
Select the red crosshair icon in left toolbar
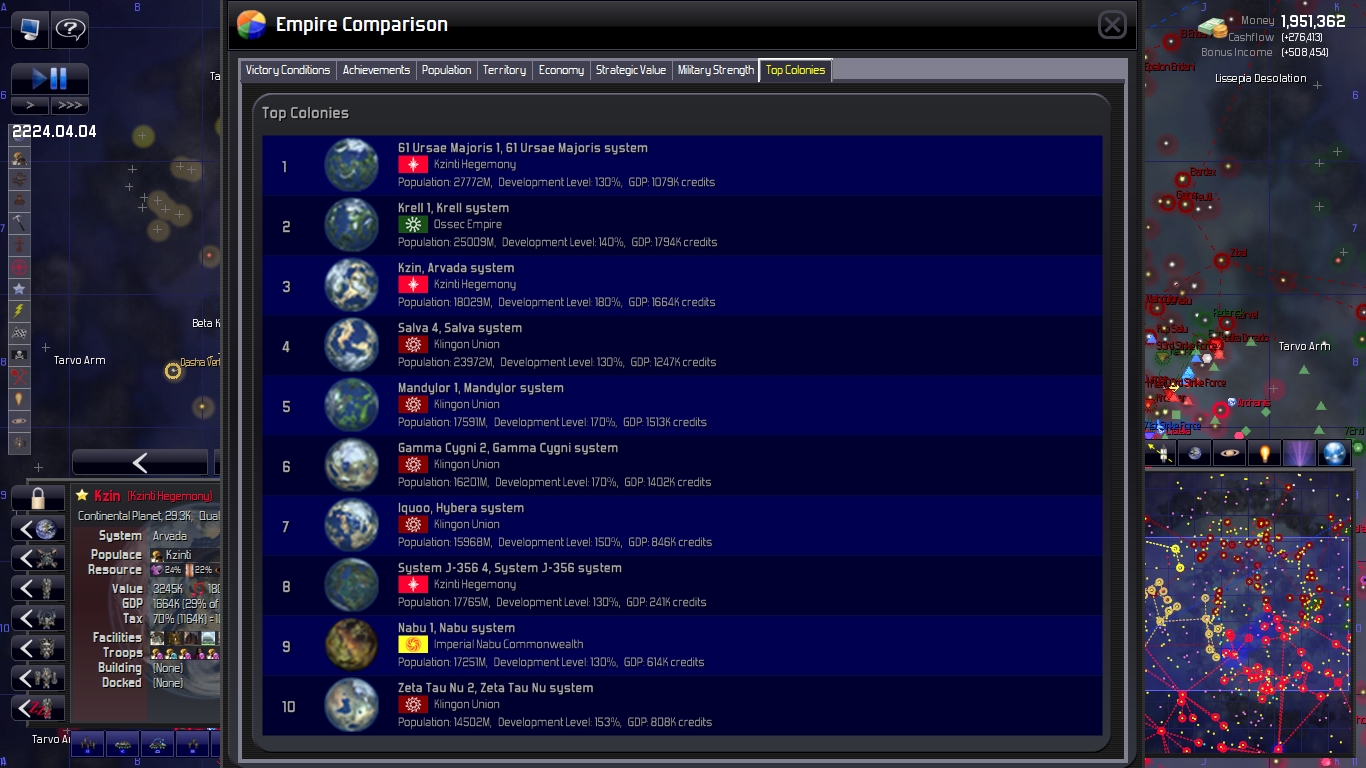[x=19, y=267]
